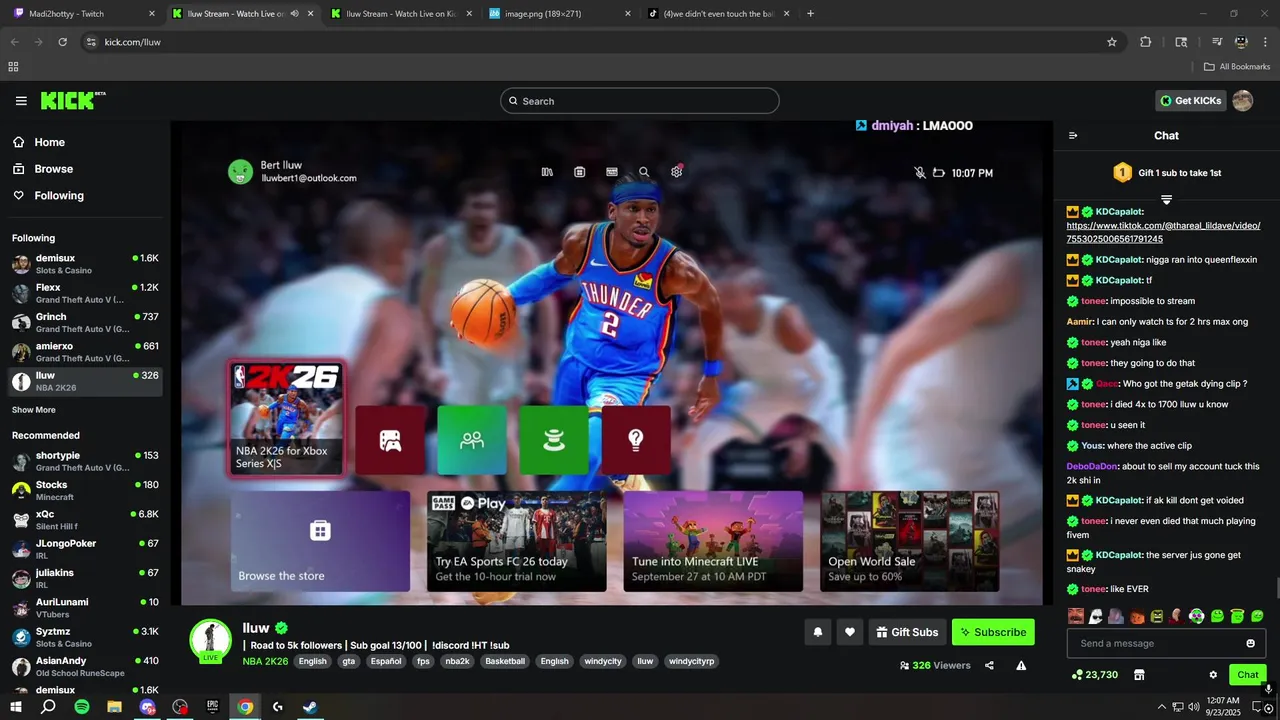Open Grinch channel in Following
1280x720 pixels.
pyautogui.click(x=85, y=322)
